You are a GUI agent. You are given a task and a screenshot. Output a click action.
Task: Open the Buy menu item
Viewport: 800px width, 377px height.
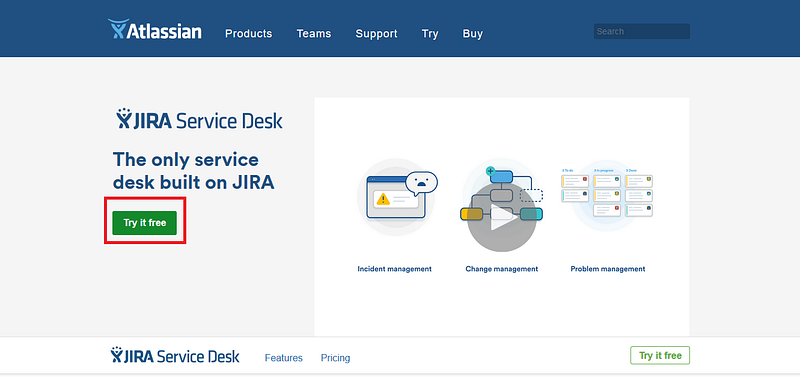472,34
